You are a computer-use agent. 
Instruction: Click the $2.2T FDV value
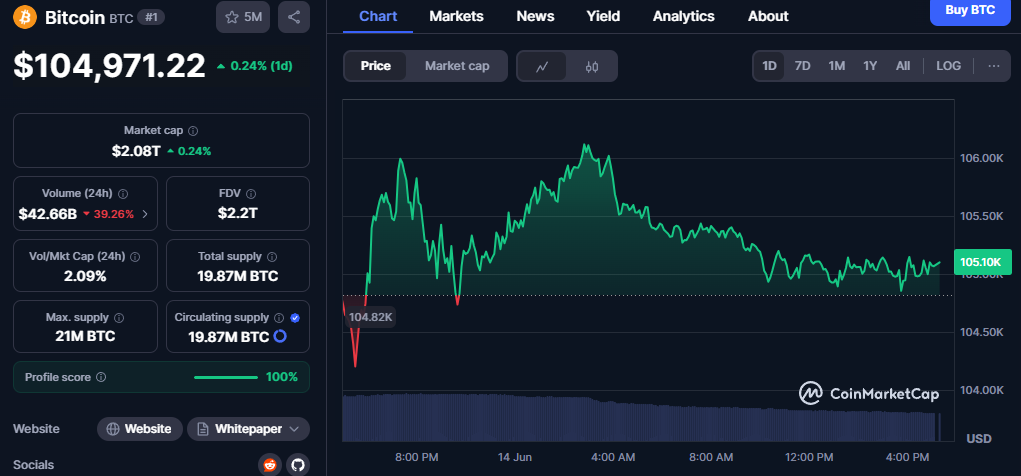tap(238, 213)
